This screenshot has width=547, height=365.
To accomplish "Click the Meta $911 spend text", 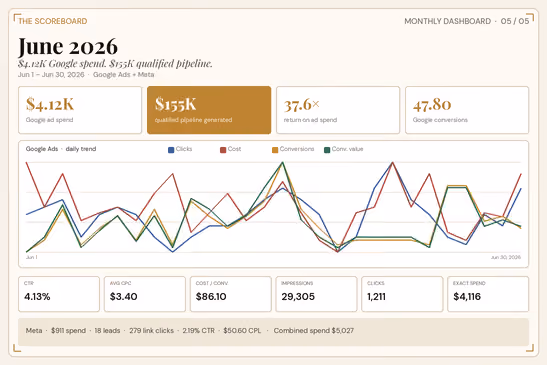I will (x=56, y=330).
